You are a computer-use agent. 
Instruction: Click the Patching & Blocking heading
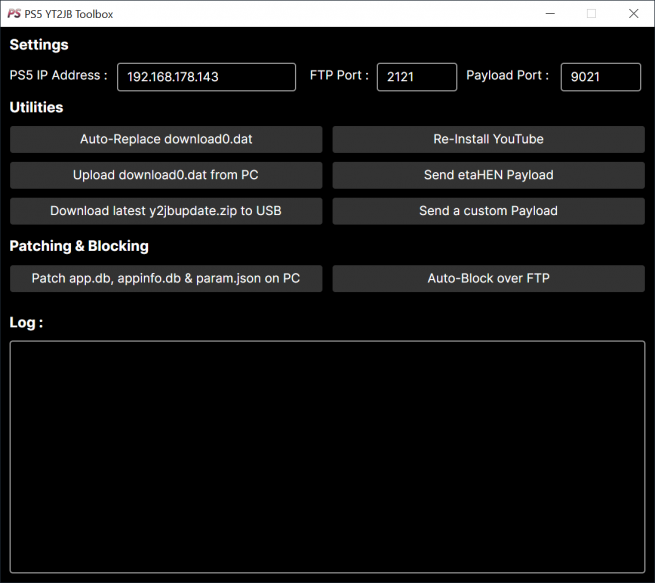pyautogui.click(x=79, y=246)
